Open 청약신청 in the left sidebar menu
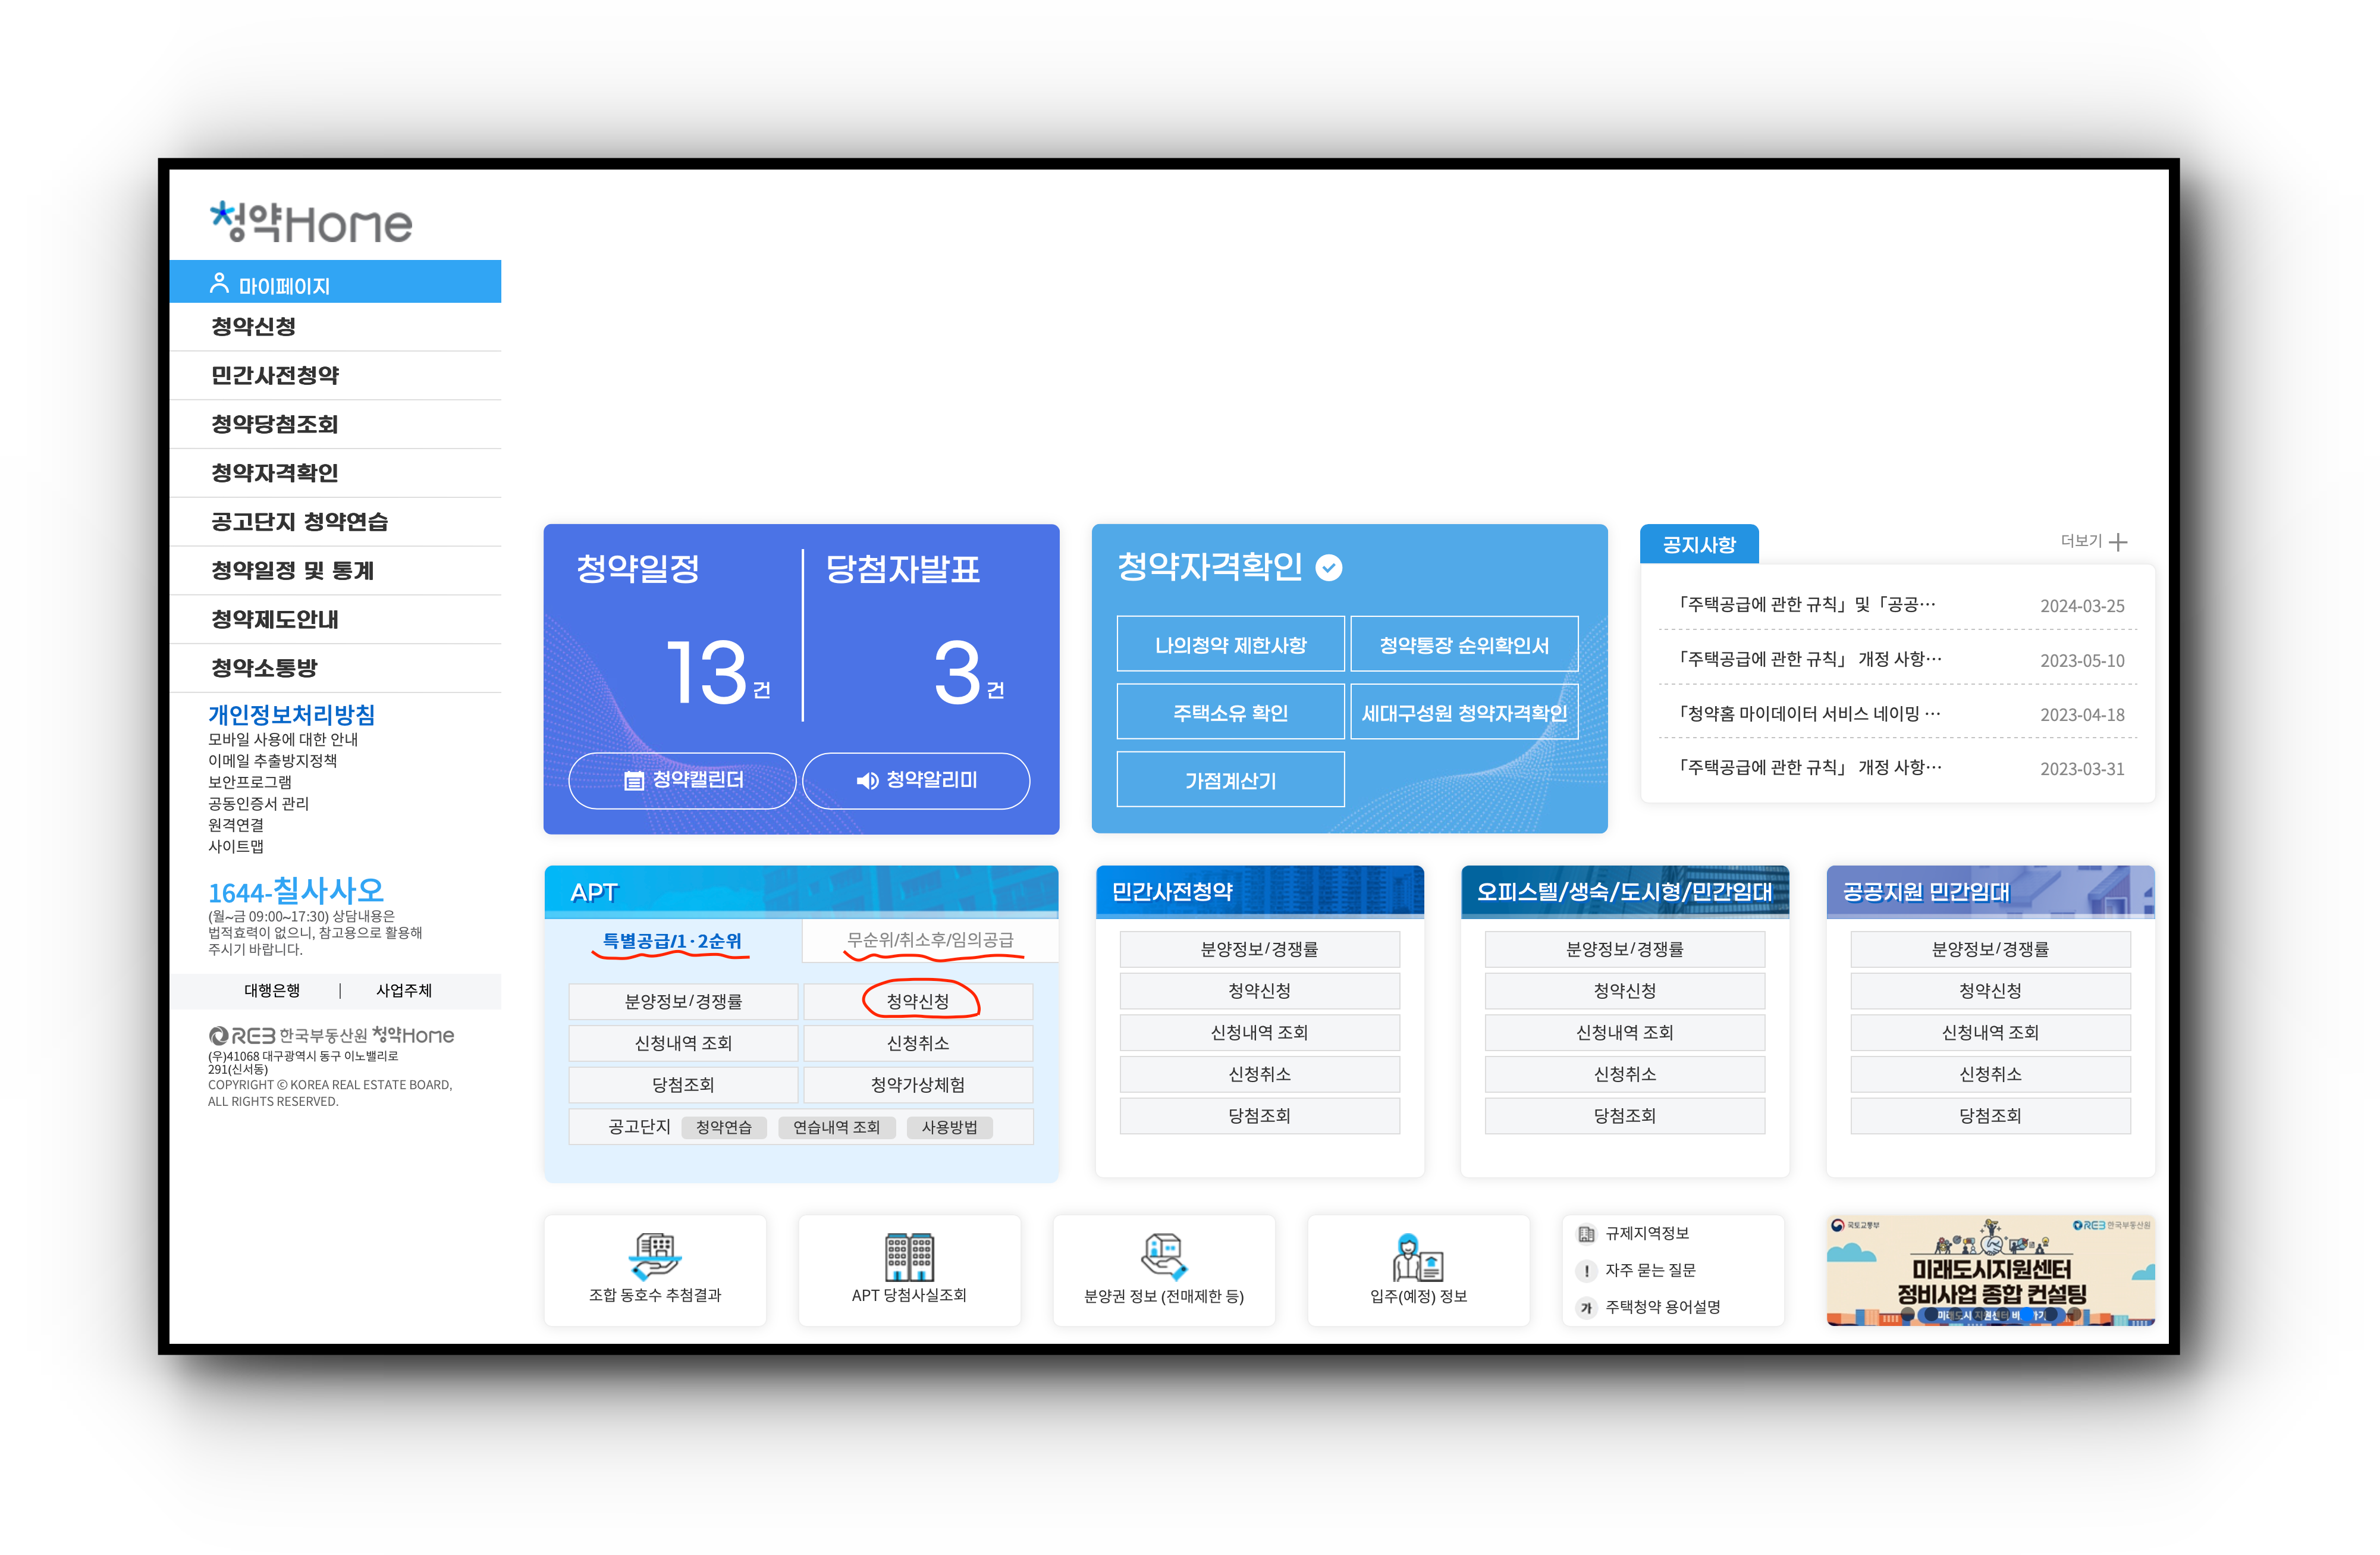 (335, 327)
